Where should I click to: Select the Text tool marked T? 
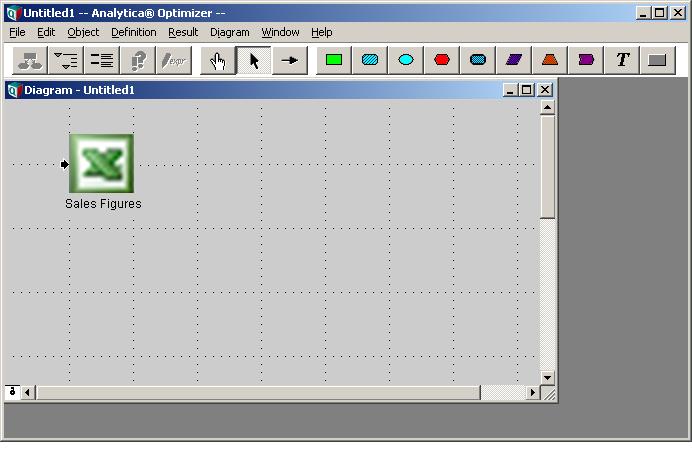pyautogui.click(x=622, y=60)
